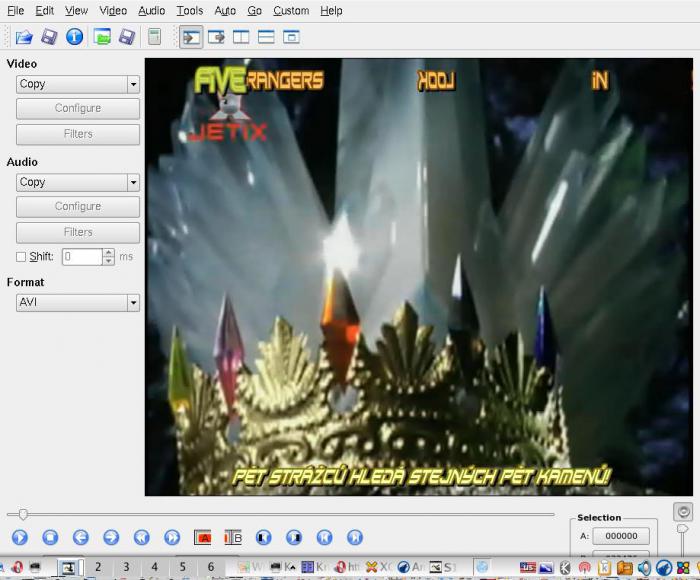This screenshot has width=700, height=580.
Task: Open the View menu
Action: pyautogui.click(x=76, y=10)
